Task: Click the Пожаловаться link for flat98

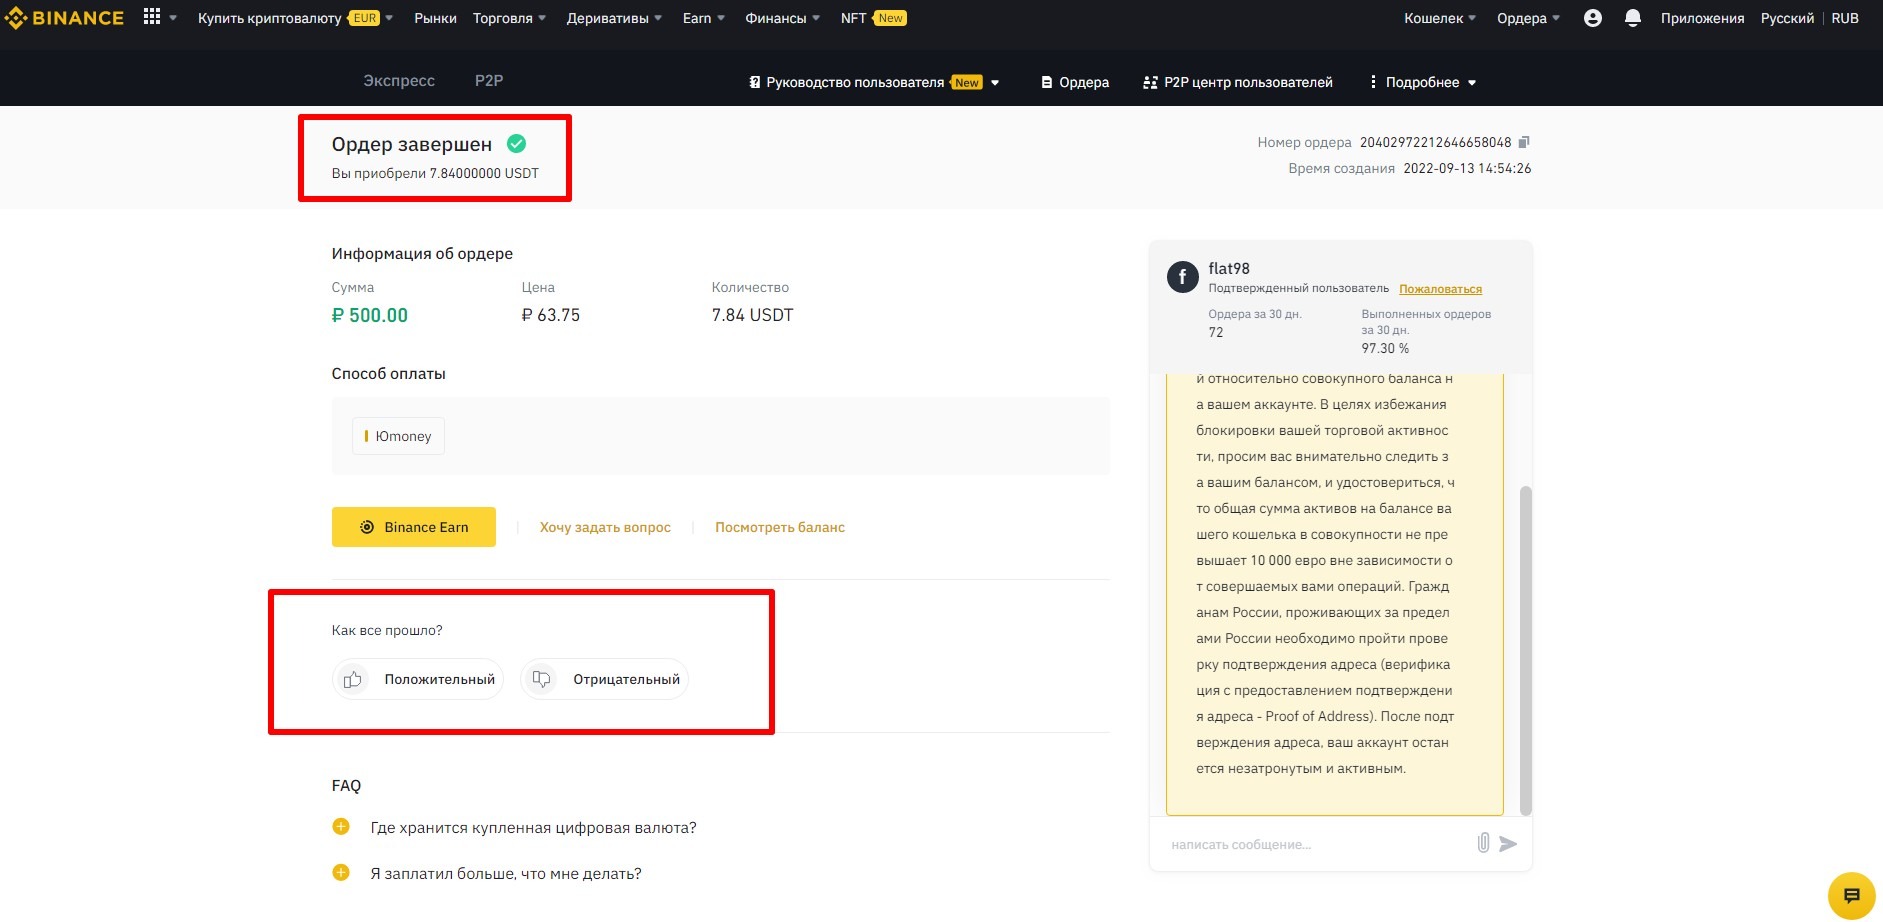Action: [x=1440, y=289]
